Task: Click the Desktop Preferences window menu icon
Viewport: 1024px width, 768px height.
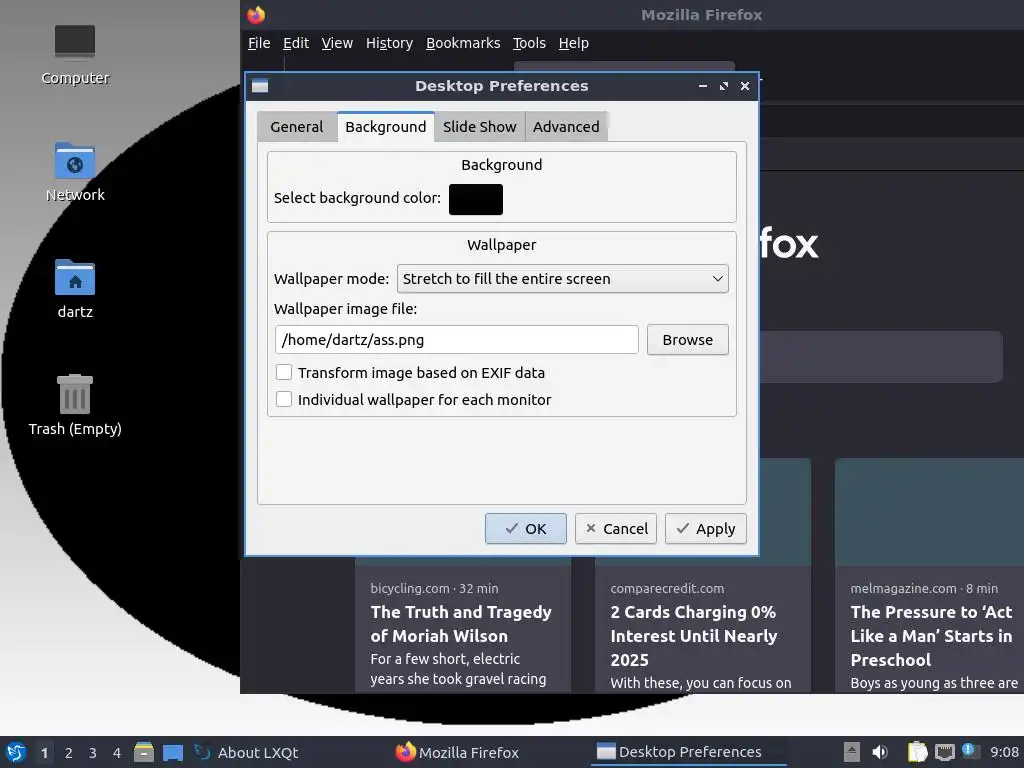Action: coord(260,86)
